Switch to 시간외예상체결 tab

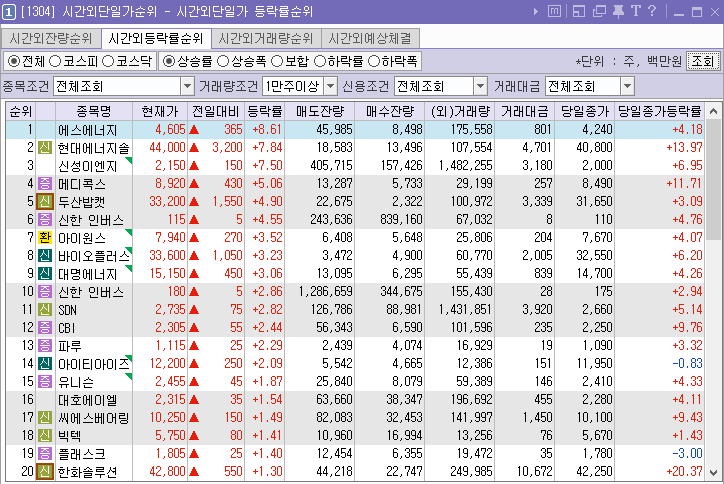(370, 38)
